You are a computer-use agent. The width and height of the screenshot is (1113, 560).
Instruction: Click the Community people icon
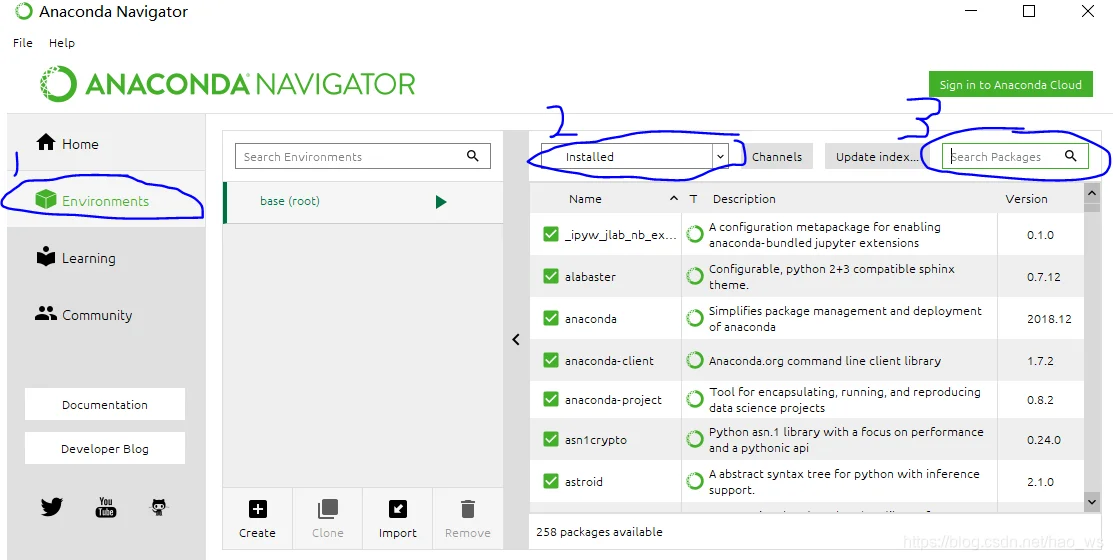[x=46, y=313]
